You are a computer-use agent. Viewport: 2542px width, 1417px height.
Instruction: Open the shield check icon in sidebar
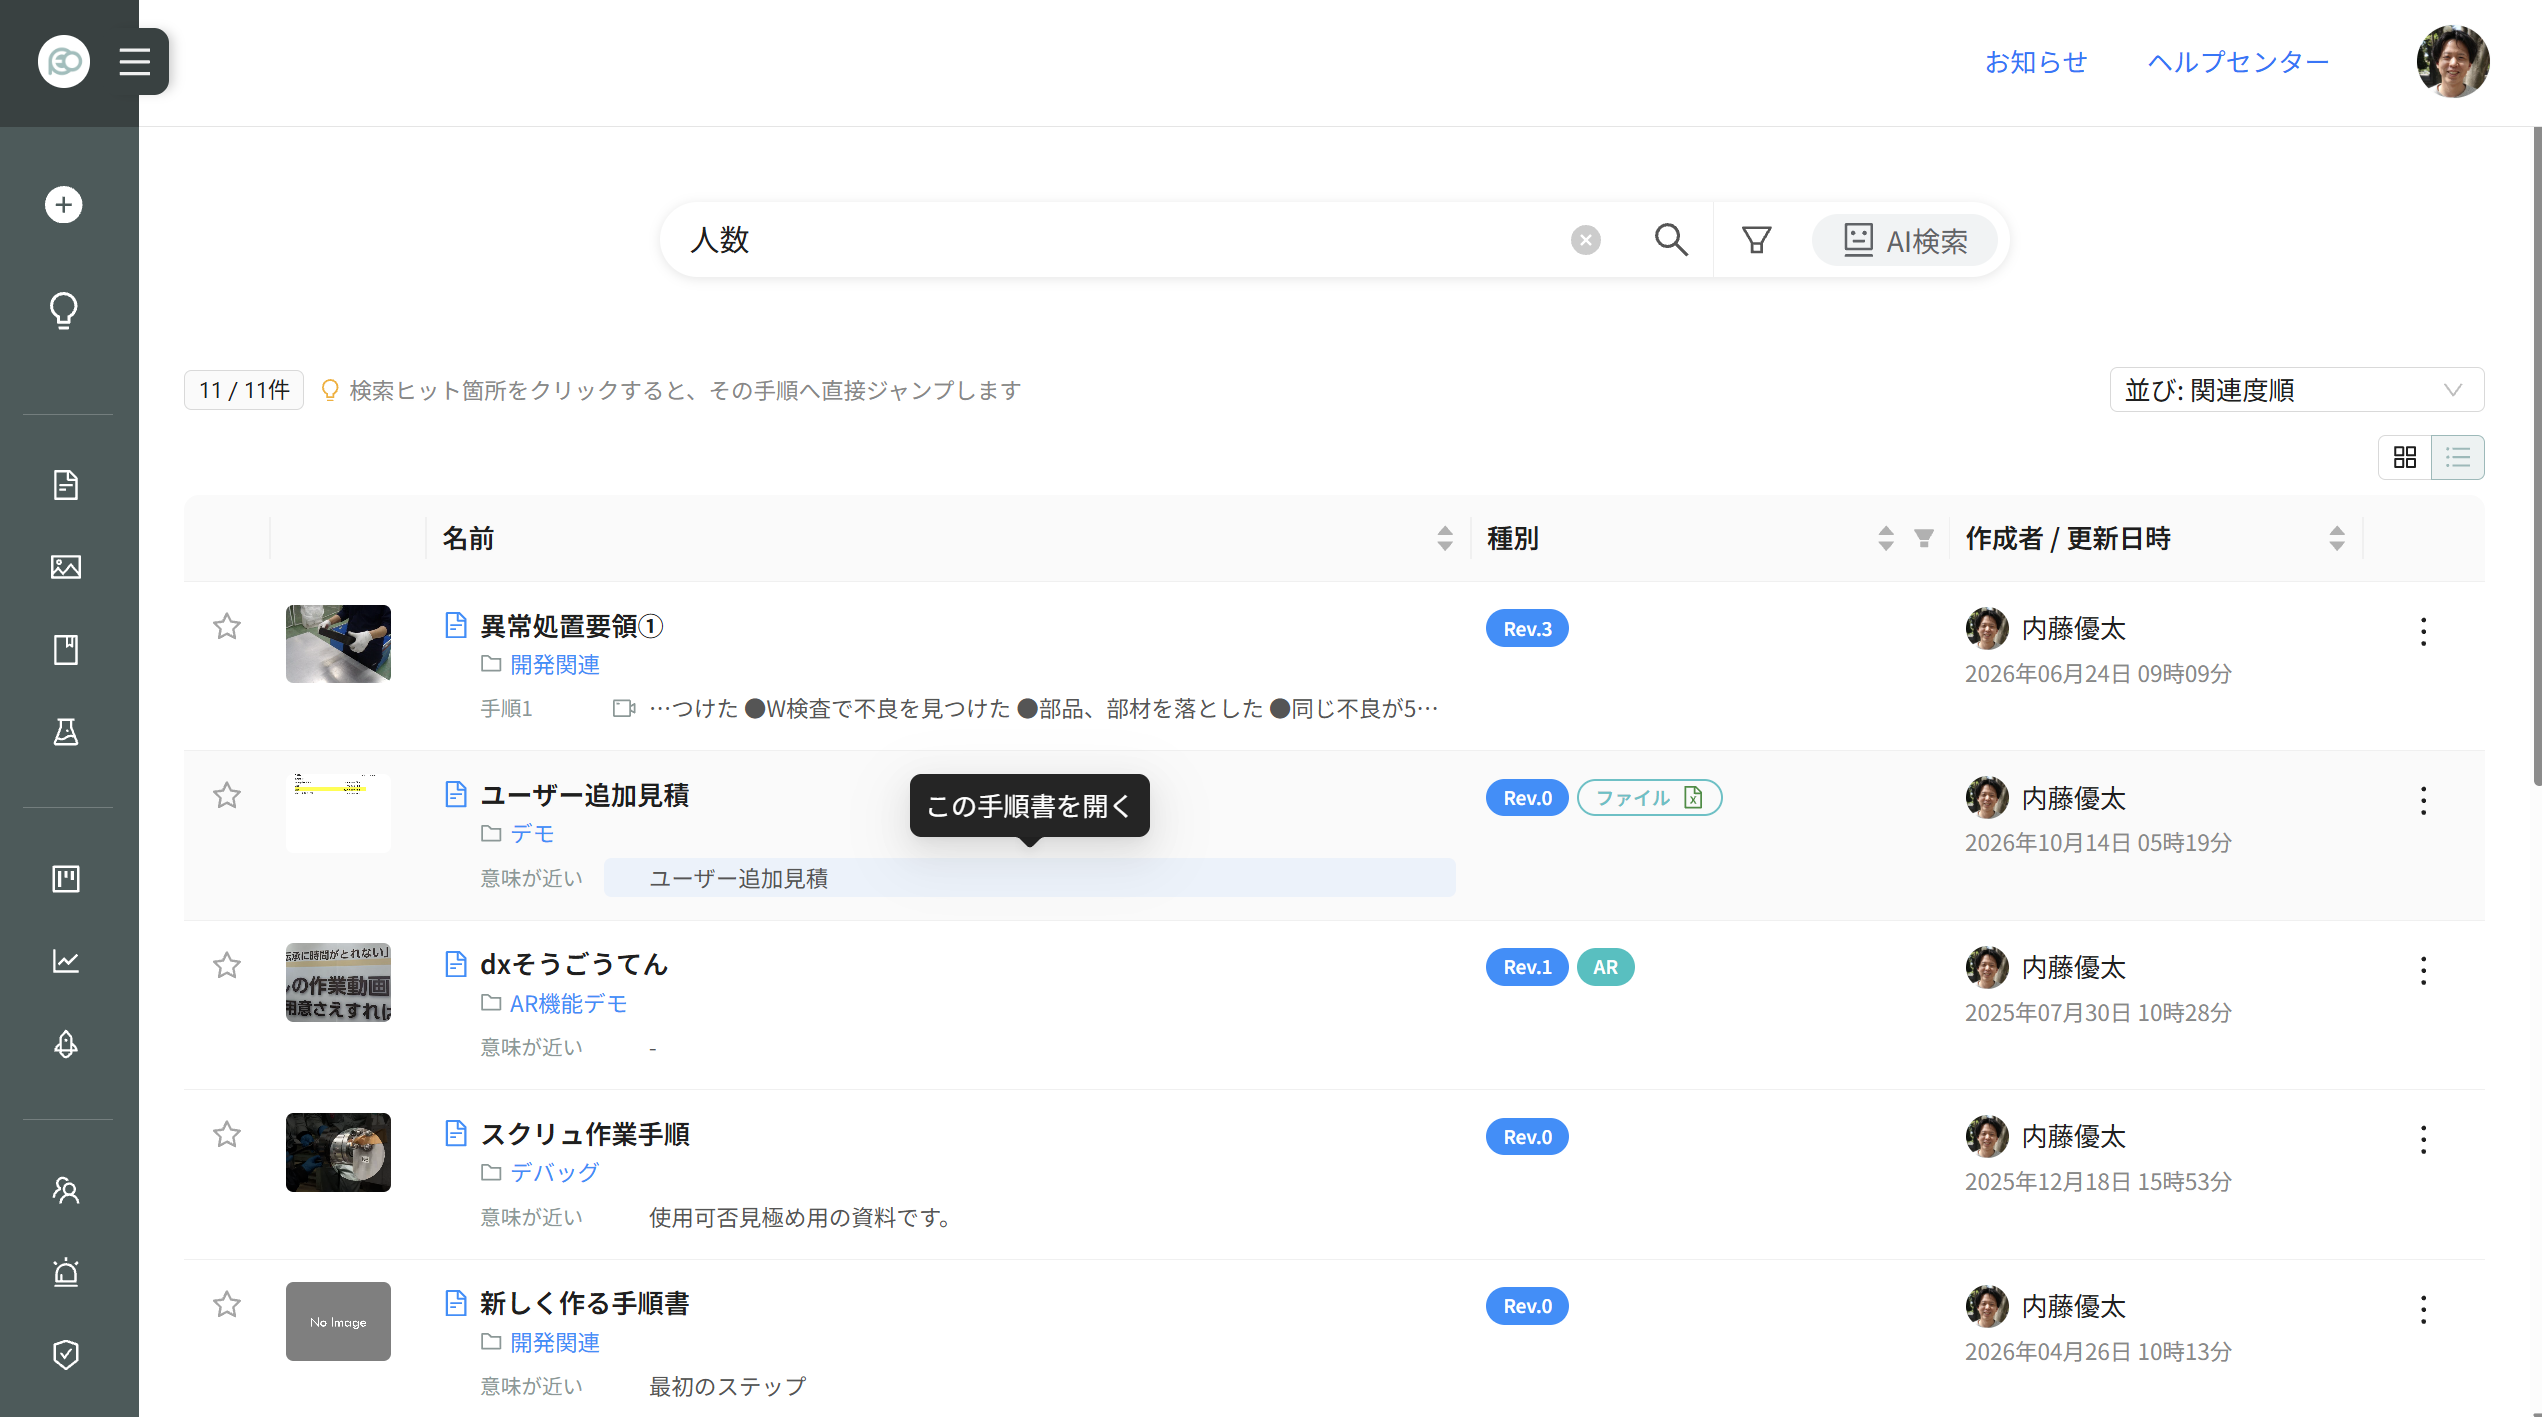[66, 1354]
